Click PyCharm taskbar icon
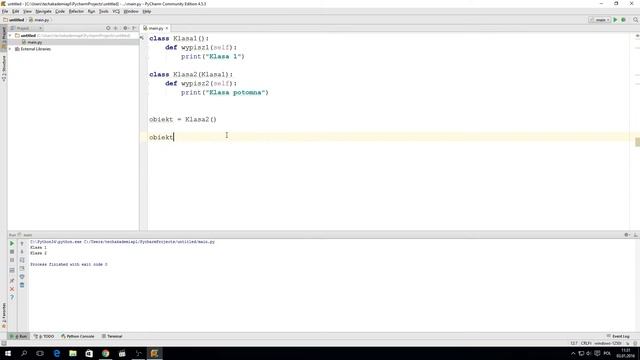The height and width of the screenshot is (360, 640). [x=154, y=353]
